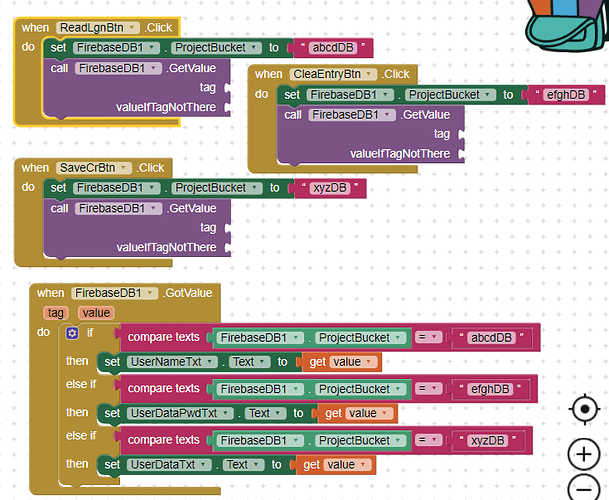
Task: Open the equals operator dropdown for abcdDB comparison
Action: coord(428,337)
